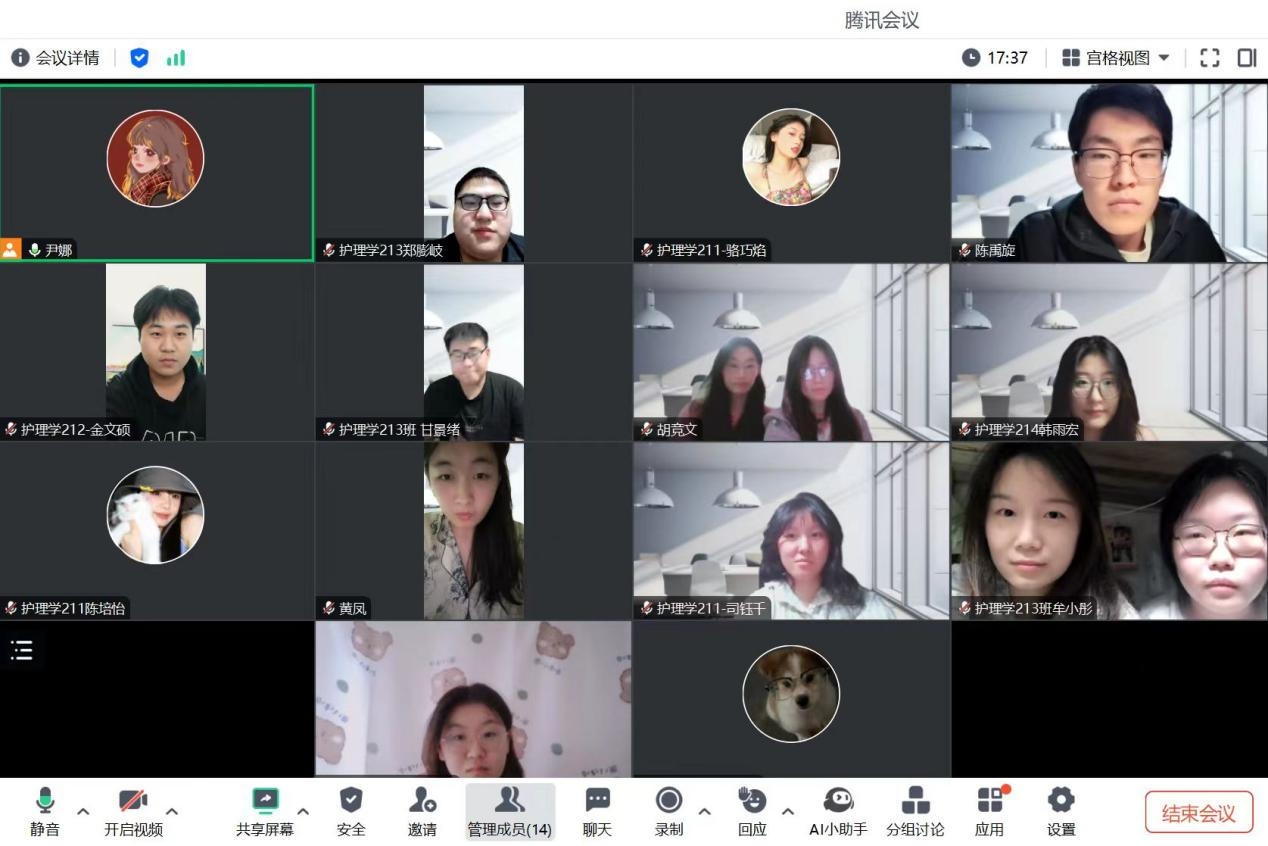1268x846 pixels.
Task: Open 管理成员(14) member panel
Action: click(509, 811)
